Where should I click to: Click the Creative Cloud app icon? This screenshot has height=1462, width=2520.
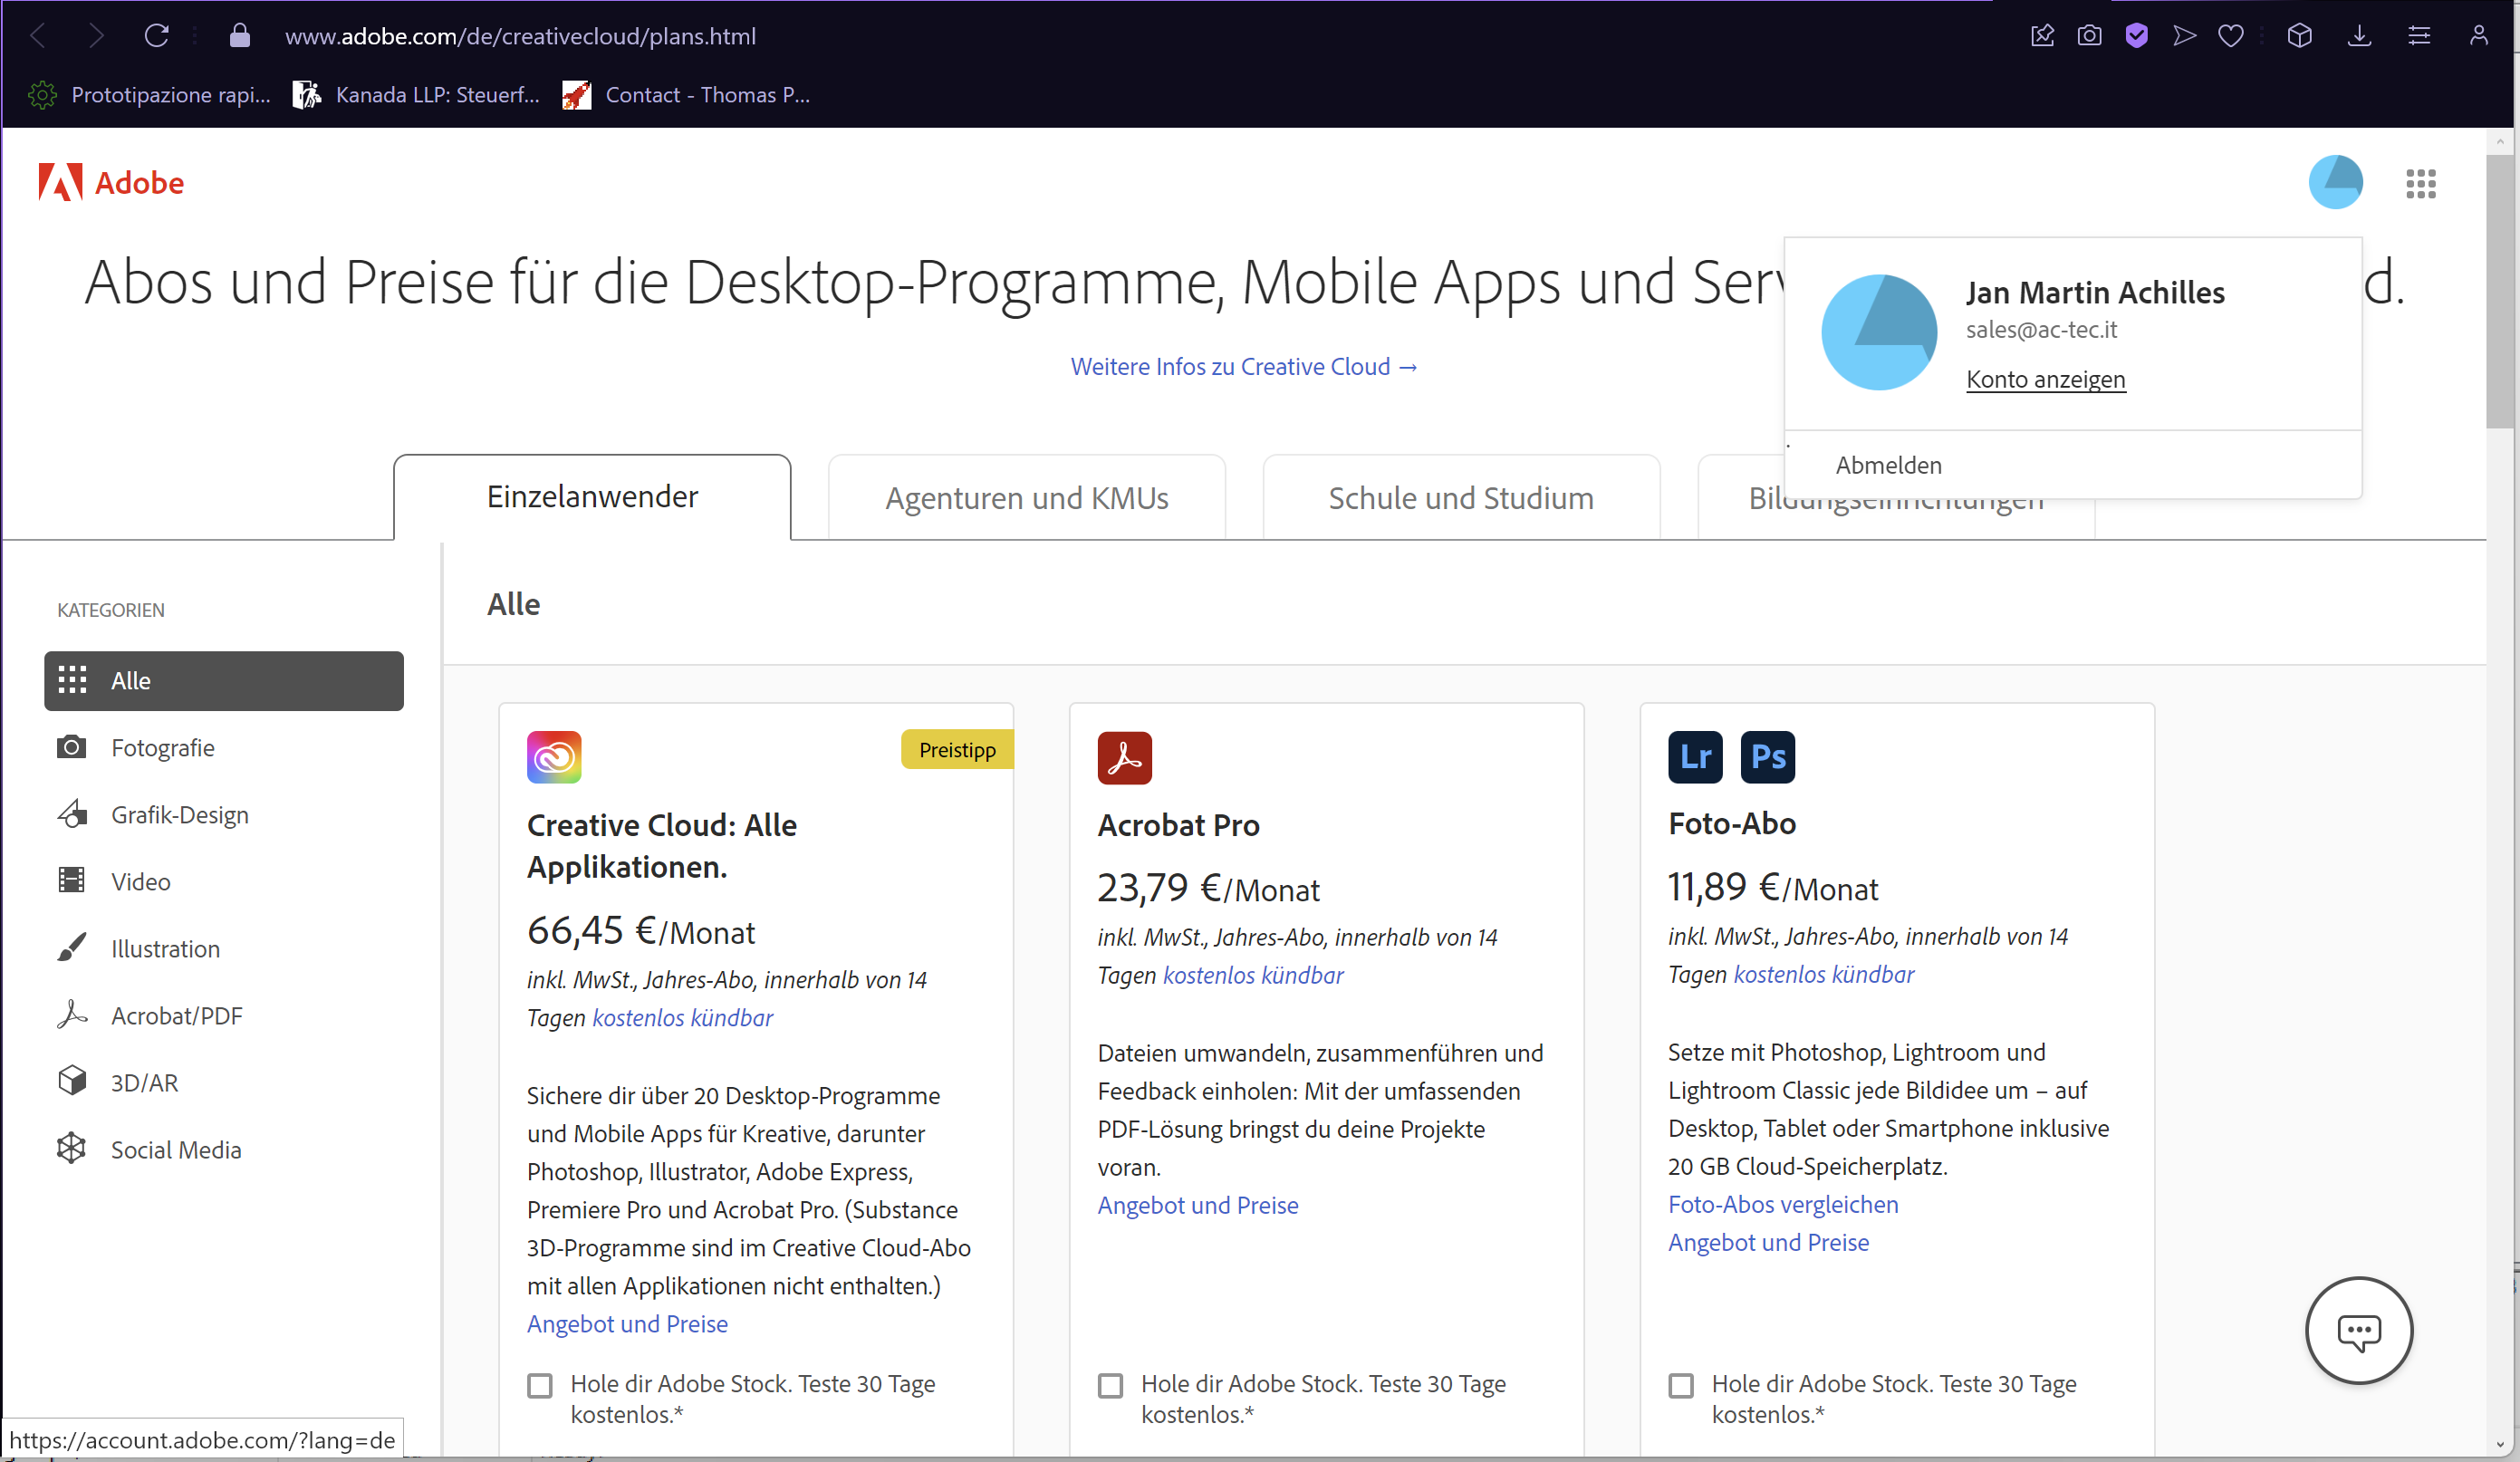(x=554, y=757)
